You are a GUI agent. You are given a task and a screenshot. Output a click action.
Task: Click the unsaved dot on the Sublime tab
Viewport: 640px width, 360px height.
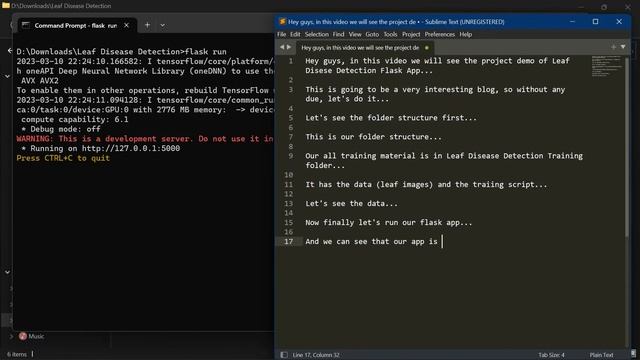tap(427, 48)
